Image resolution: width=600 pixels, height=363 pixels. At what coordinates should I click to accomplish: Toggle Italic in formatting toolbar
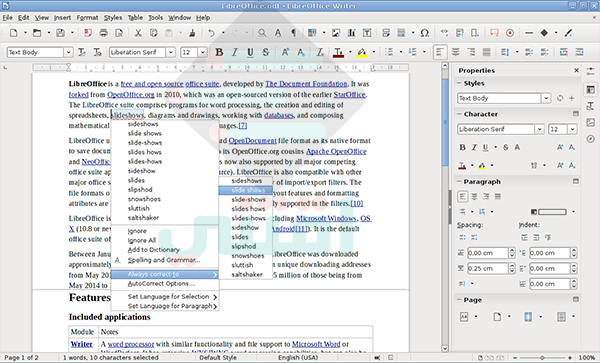click(x=235, y=52)
